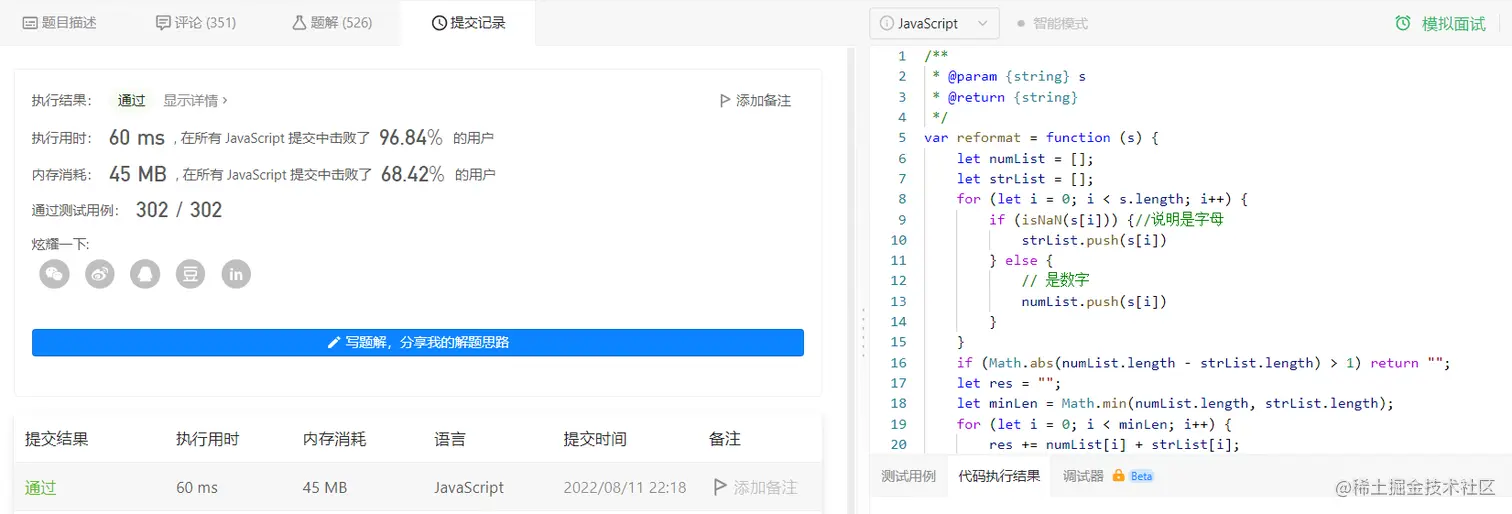Click line number 16 in the editor gutter

[897, 362]
